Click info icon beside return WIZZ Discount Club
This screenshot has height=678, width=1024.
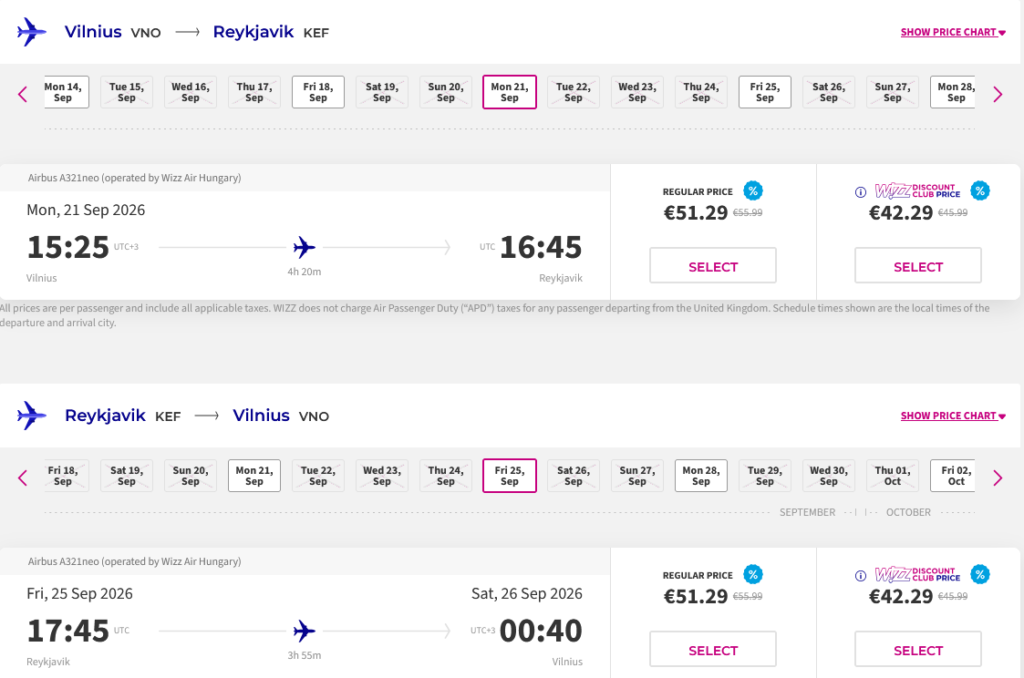861,575
